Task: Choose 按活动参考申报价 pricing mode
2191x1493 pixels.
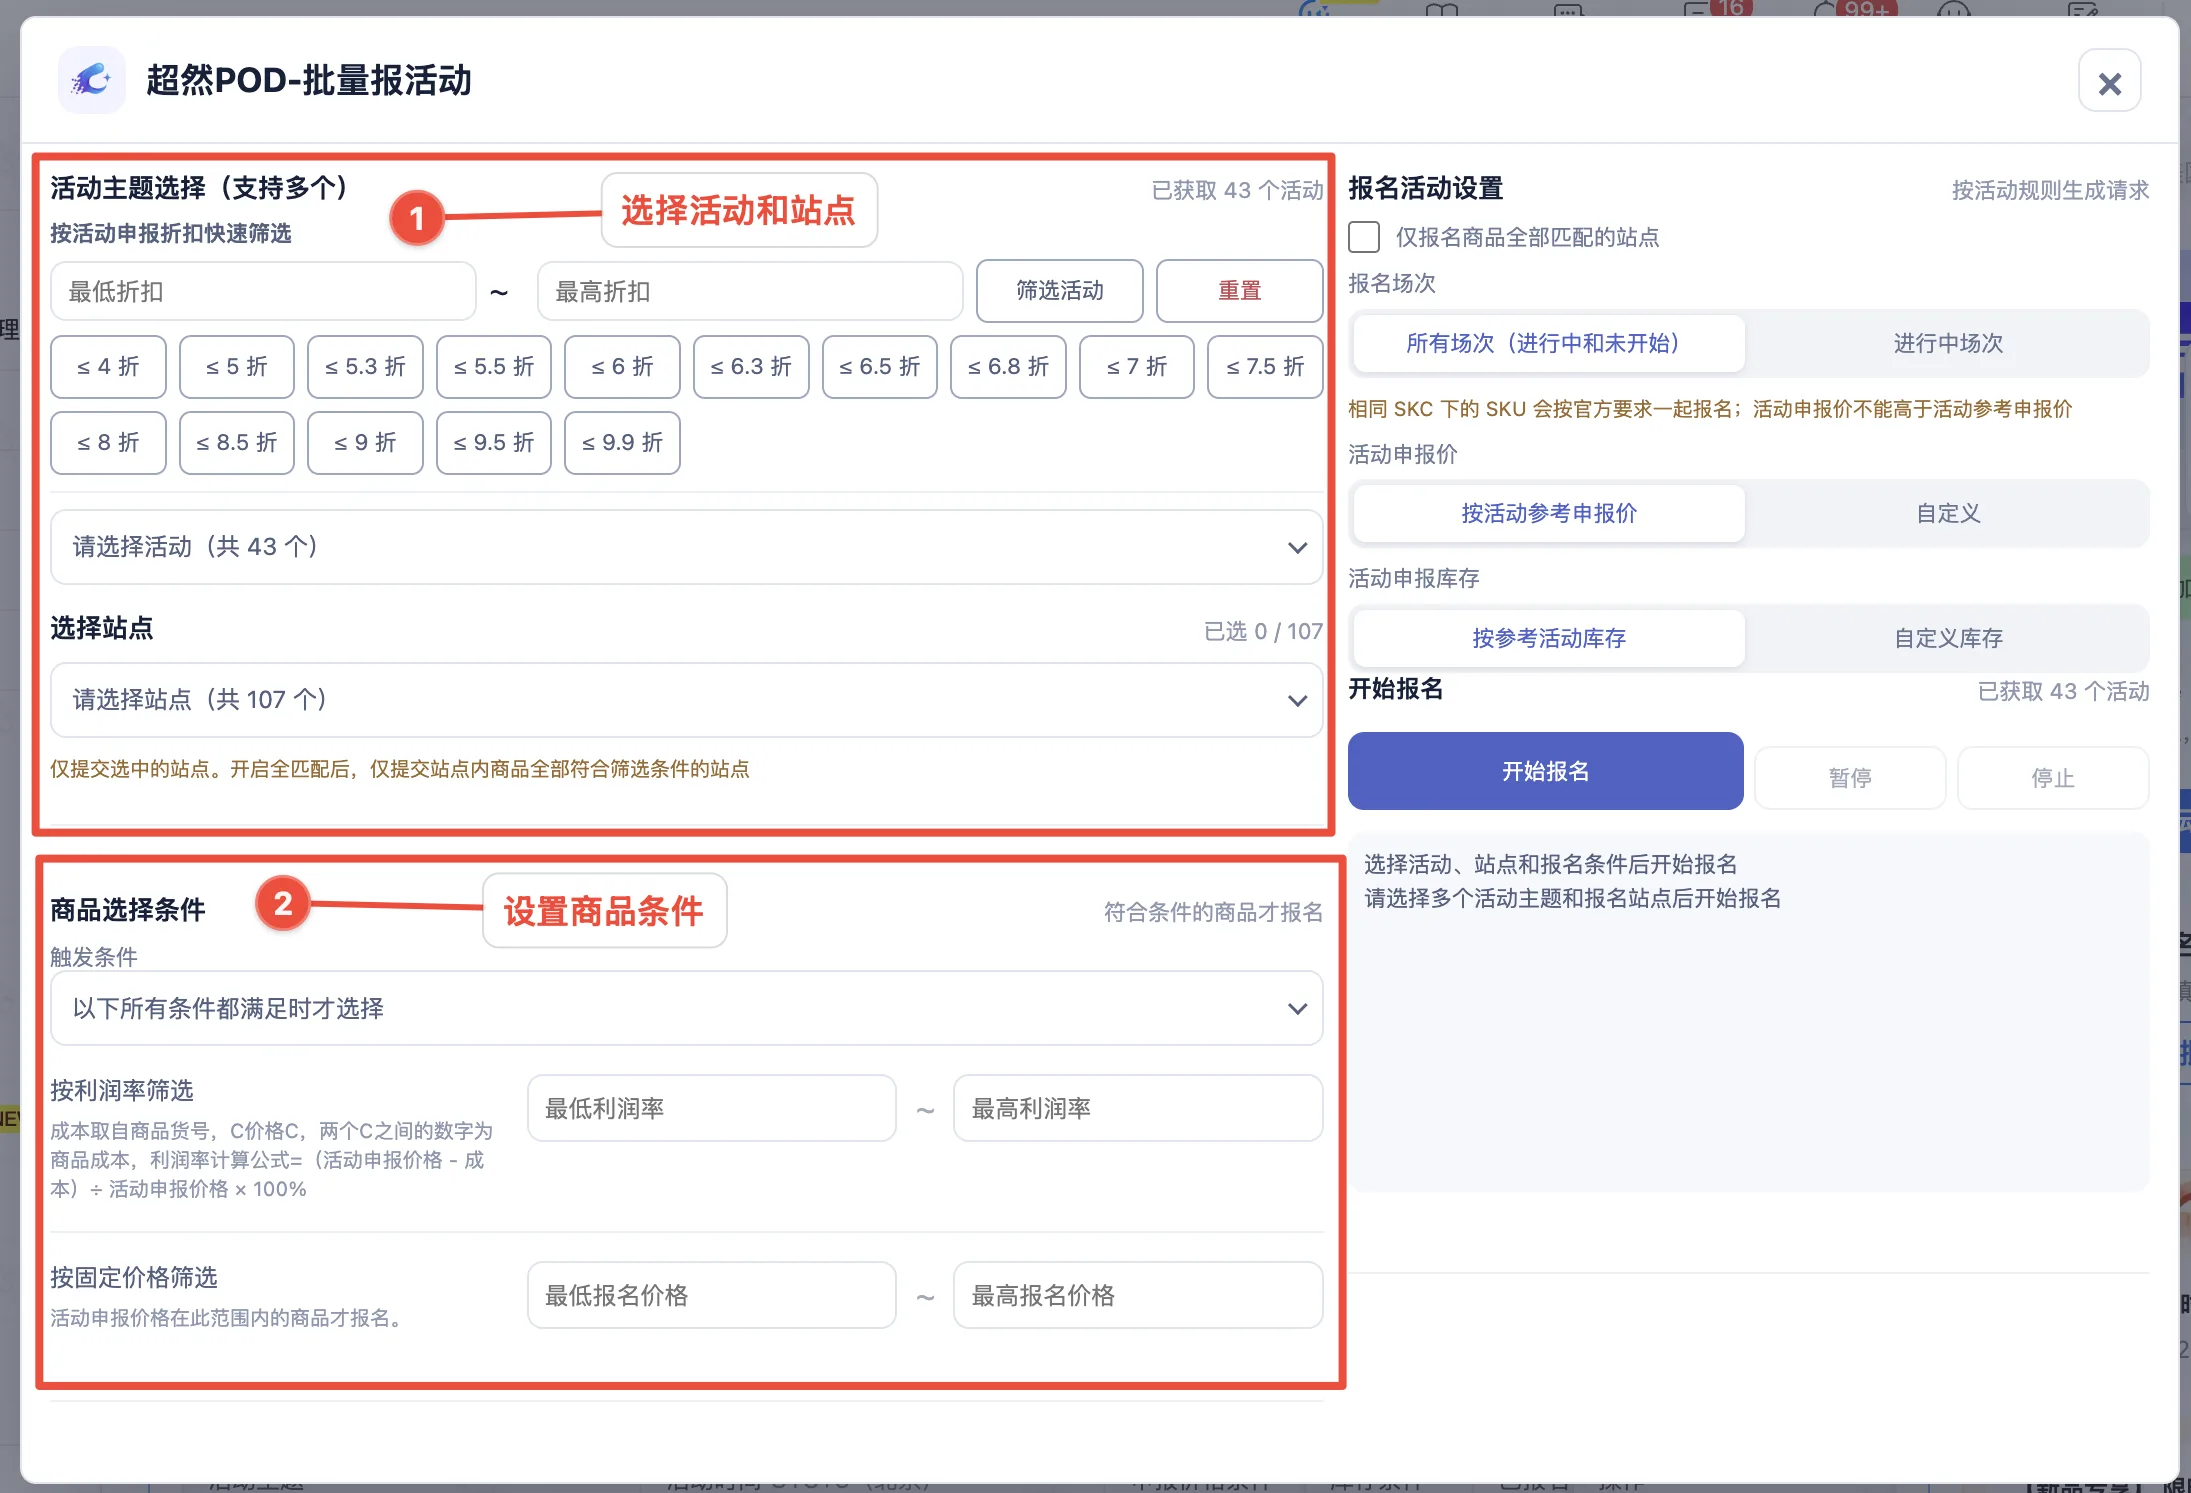Action: [x=1548, y=513]
